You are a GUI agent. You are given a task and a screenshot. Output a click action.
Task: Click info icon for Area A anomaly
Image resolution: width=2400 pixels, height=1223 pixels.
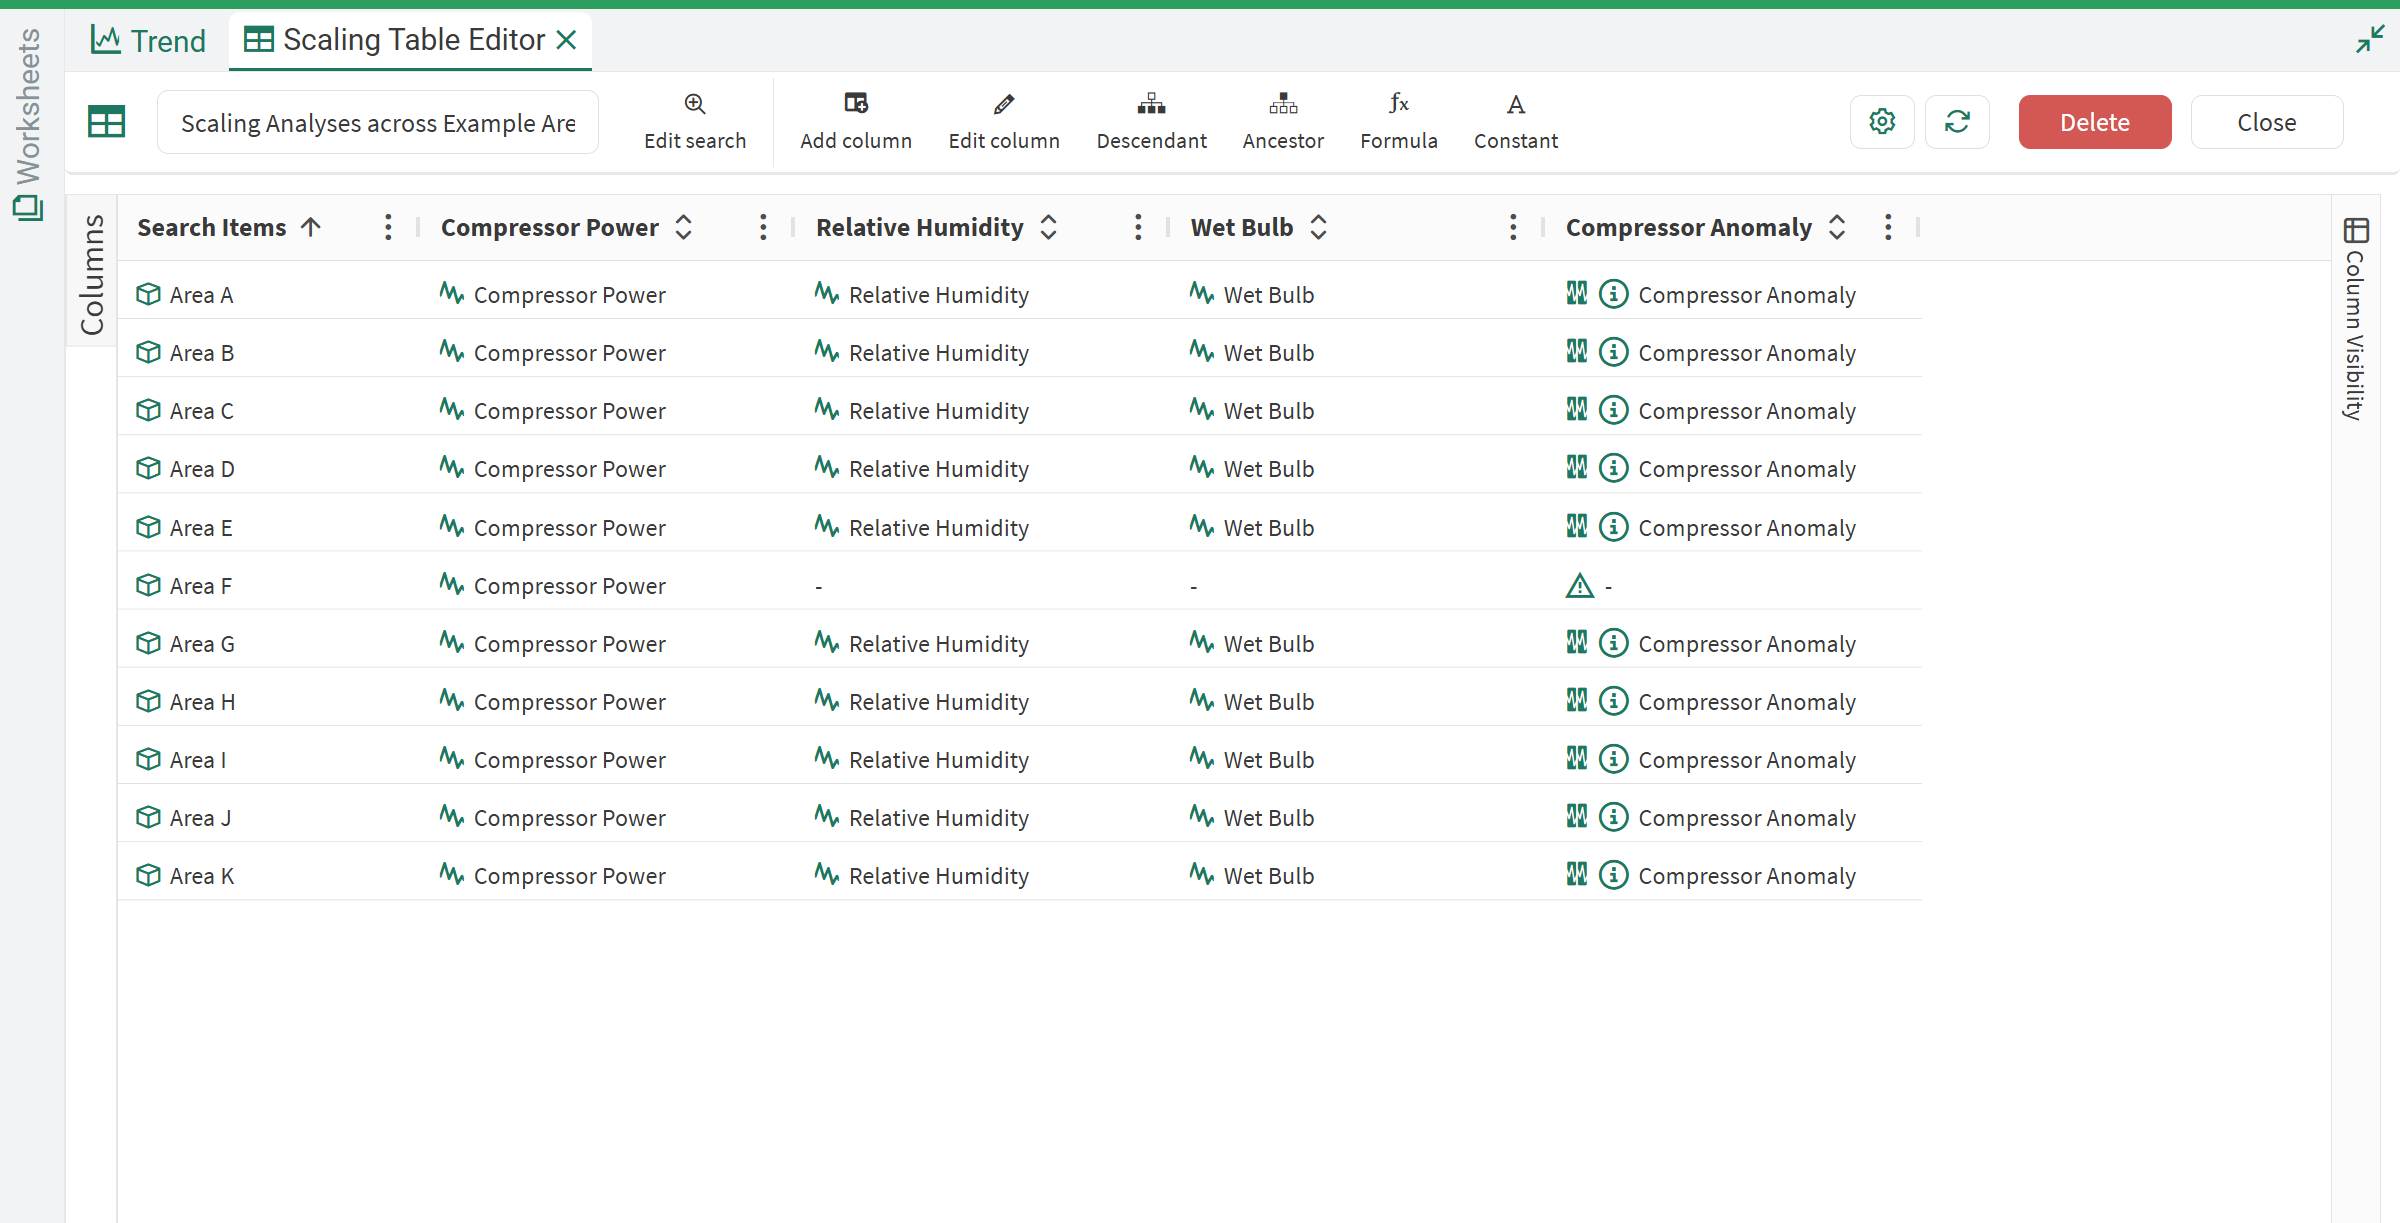[x=1613, y=294]
